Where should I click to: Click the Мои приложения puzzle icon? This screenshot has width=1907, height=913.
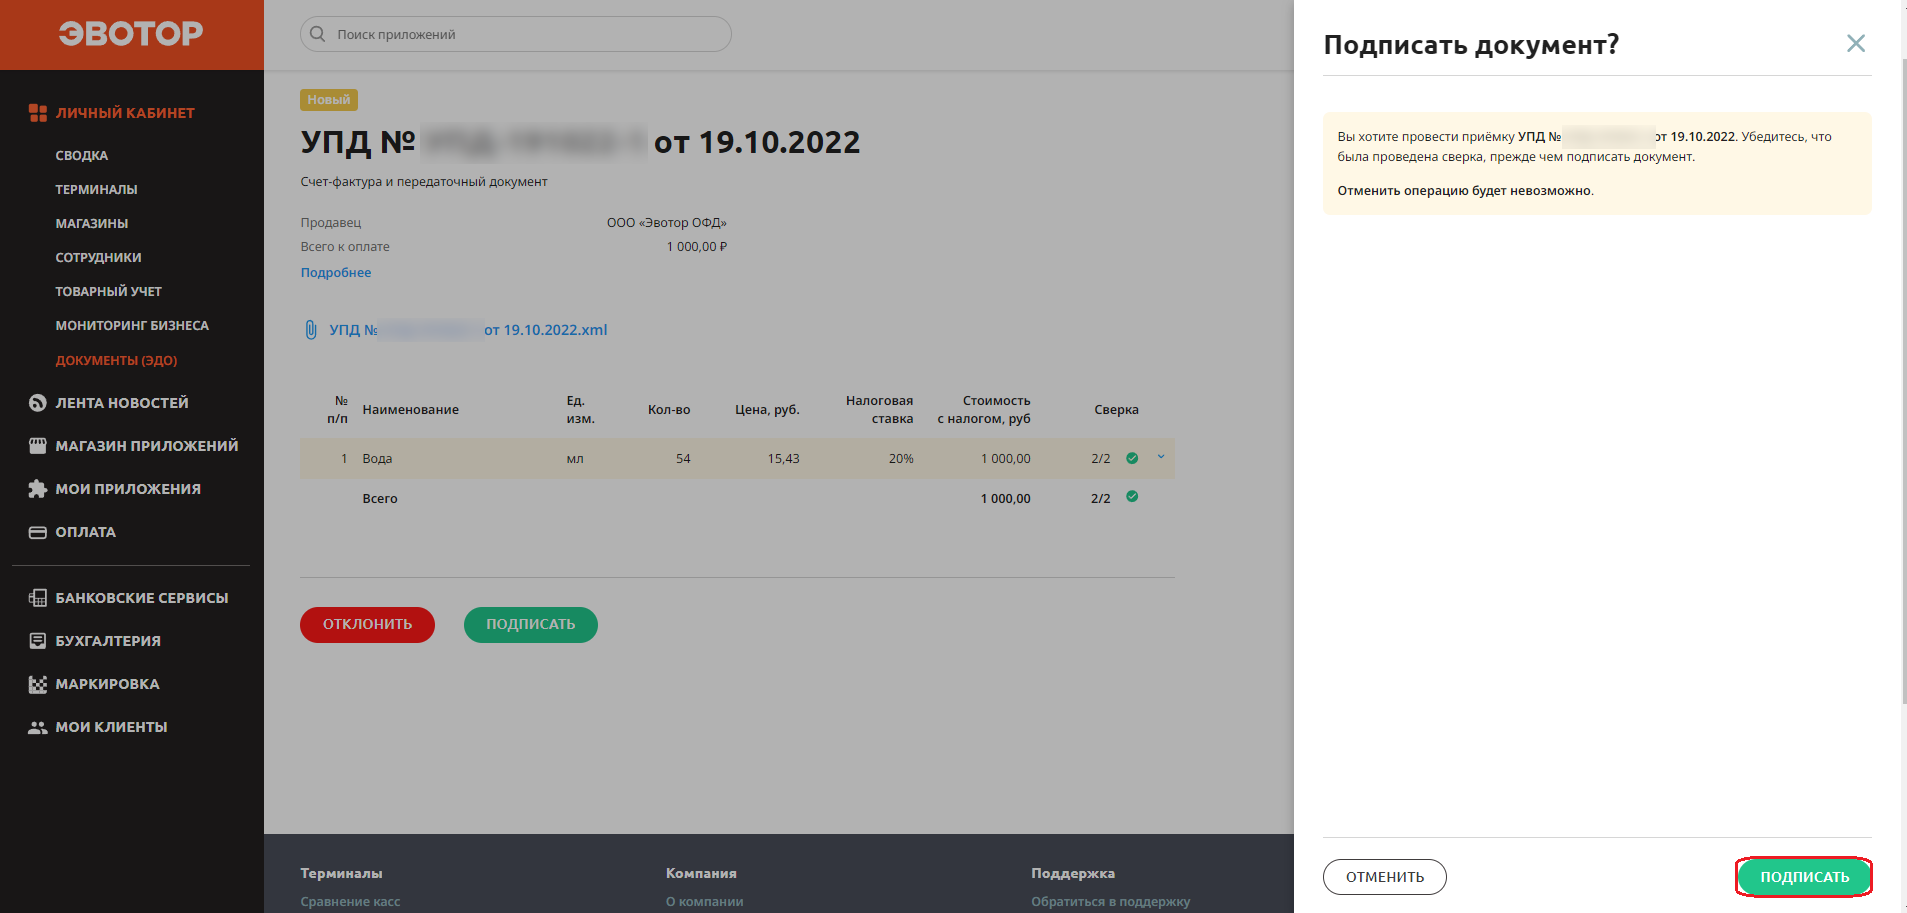tap(38, 489)
